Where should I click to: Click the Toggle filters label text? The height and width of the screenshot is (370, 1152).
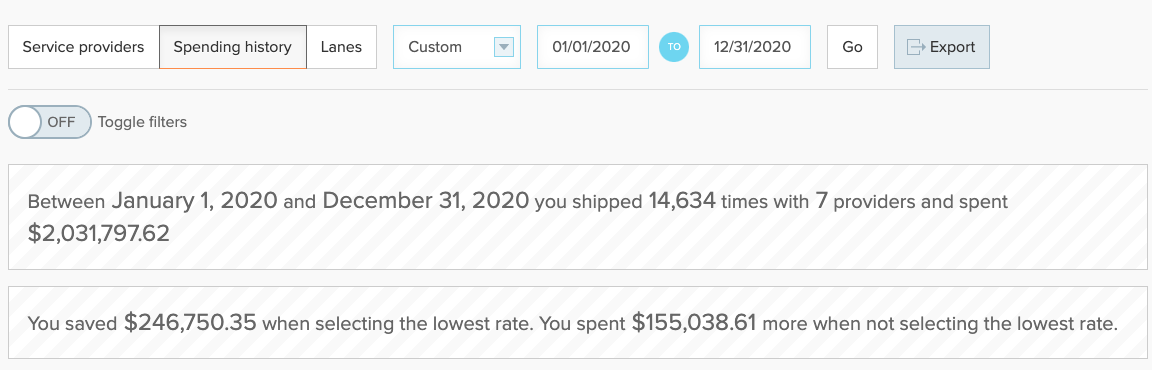click(143, 122)
